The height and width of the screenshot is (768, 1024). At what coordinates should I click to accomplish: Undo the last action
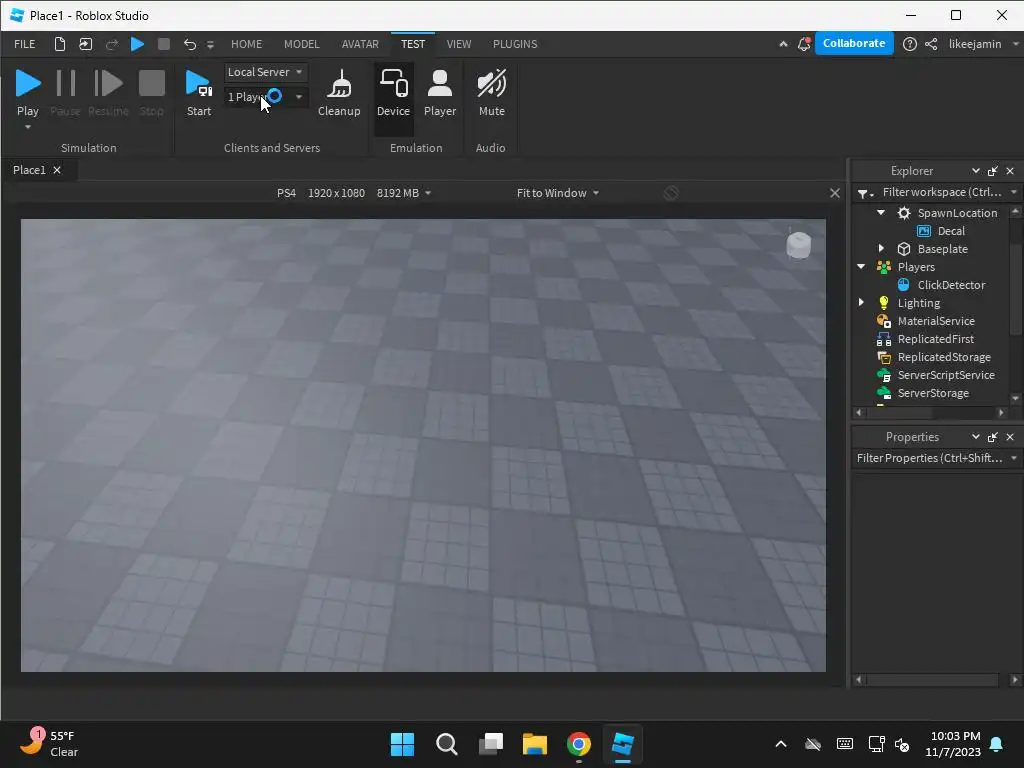189,44
